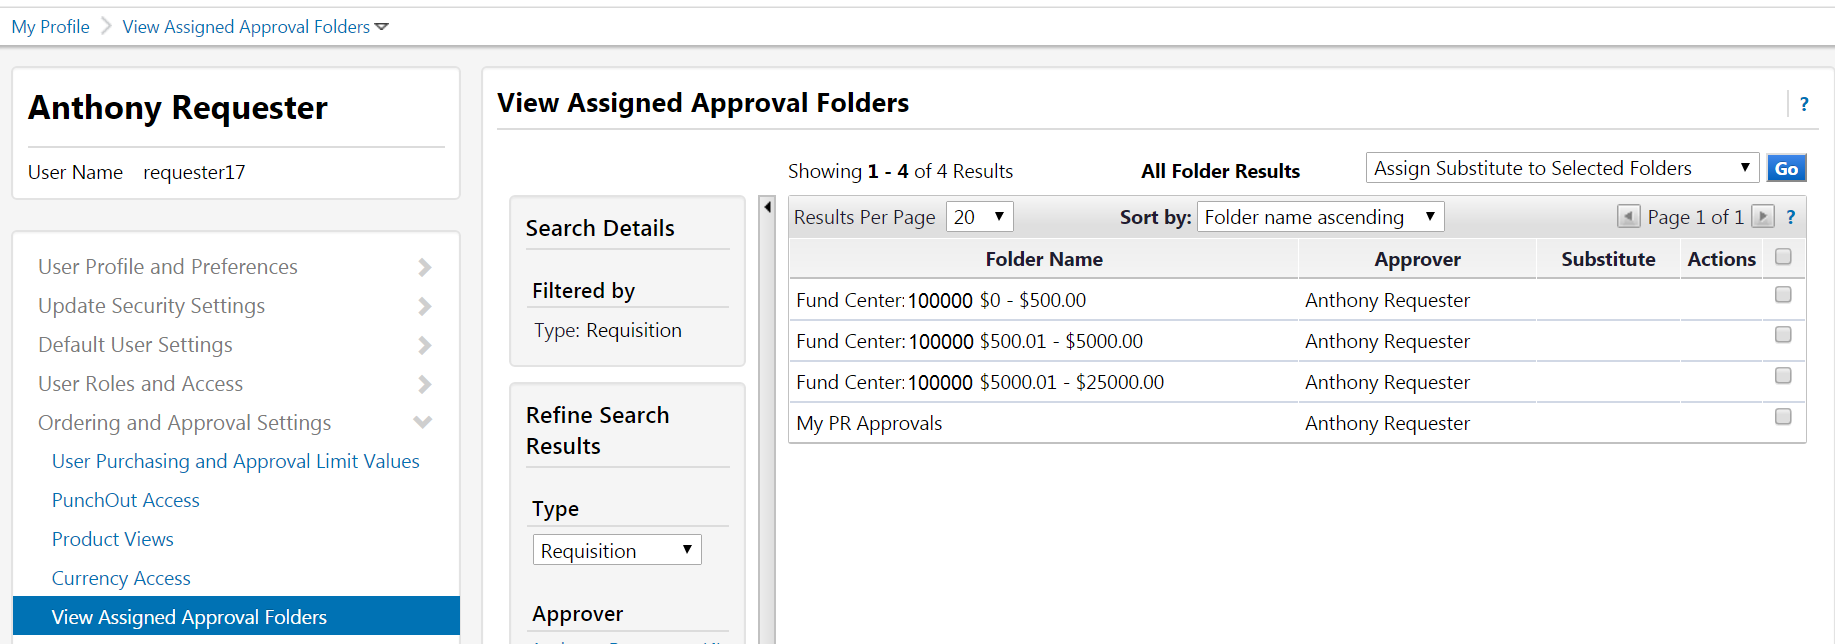Check the select-all folders header checkbox
The image size is (1835, 644).
coord(1783,257)
